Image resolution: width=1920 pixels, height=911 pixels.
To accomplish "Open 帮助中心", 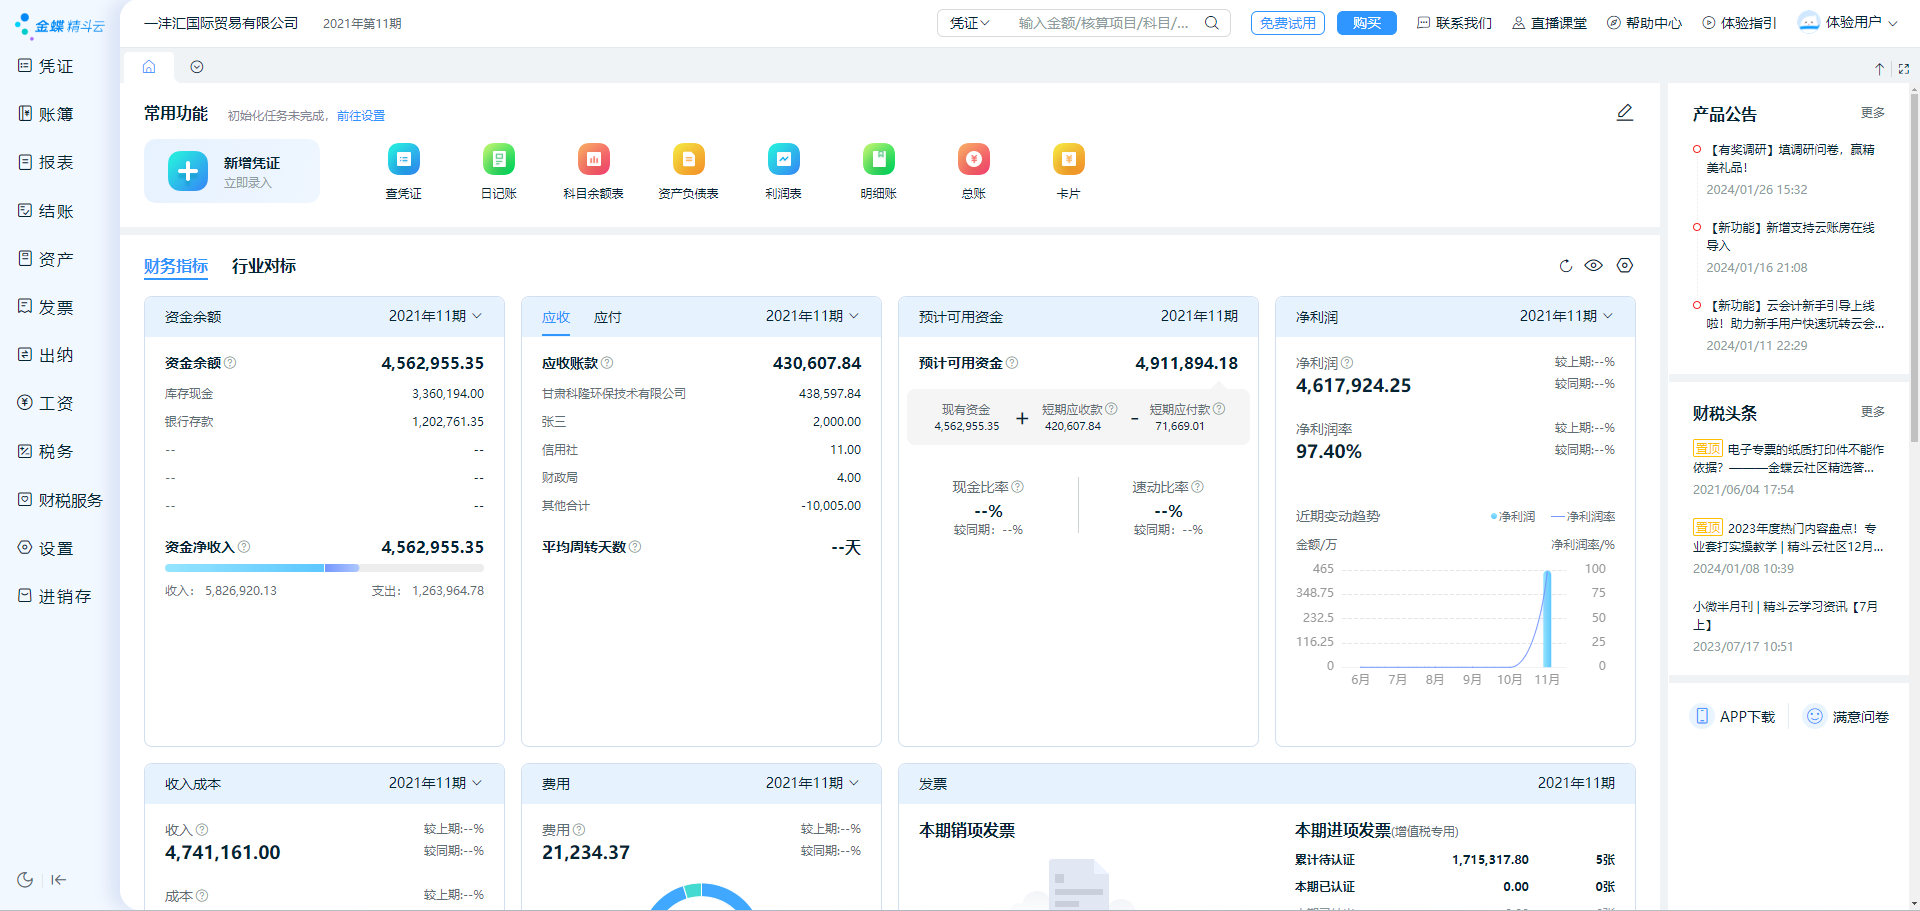I will (1644, 23).
